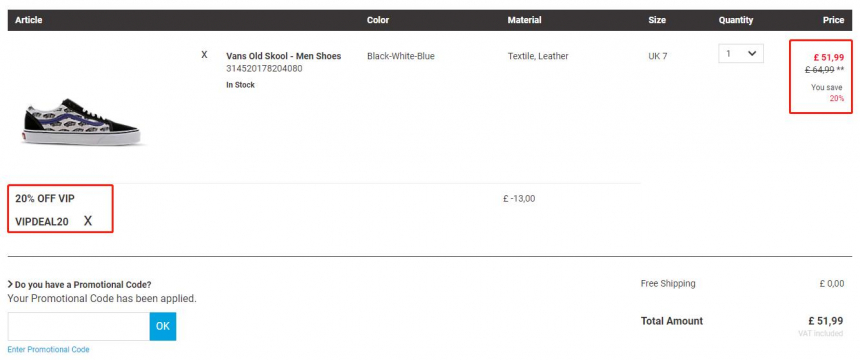Image resolution: width=860 pixels, height=360 pixels.
Task: Click the blue OK button
Action: (163, 326)
